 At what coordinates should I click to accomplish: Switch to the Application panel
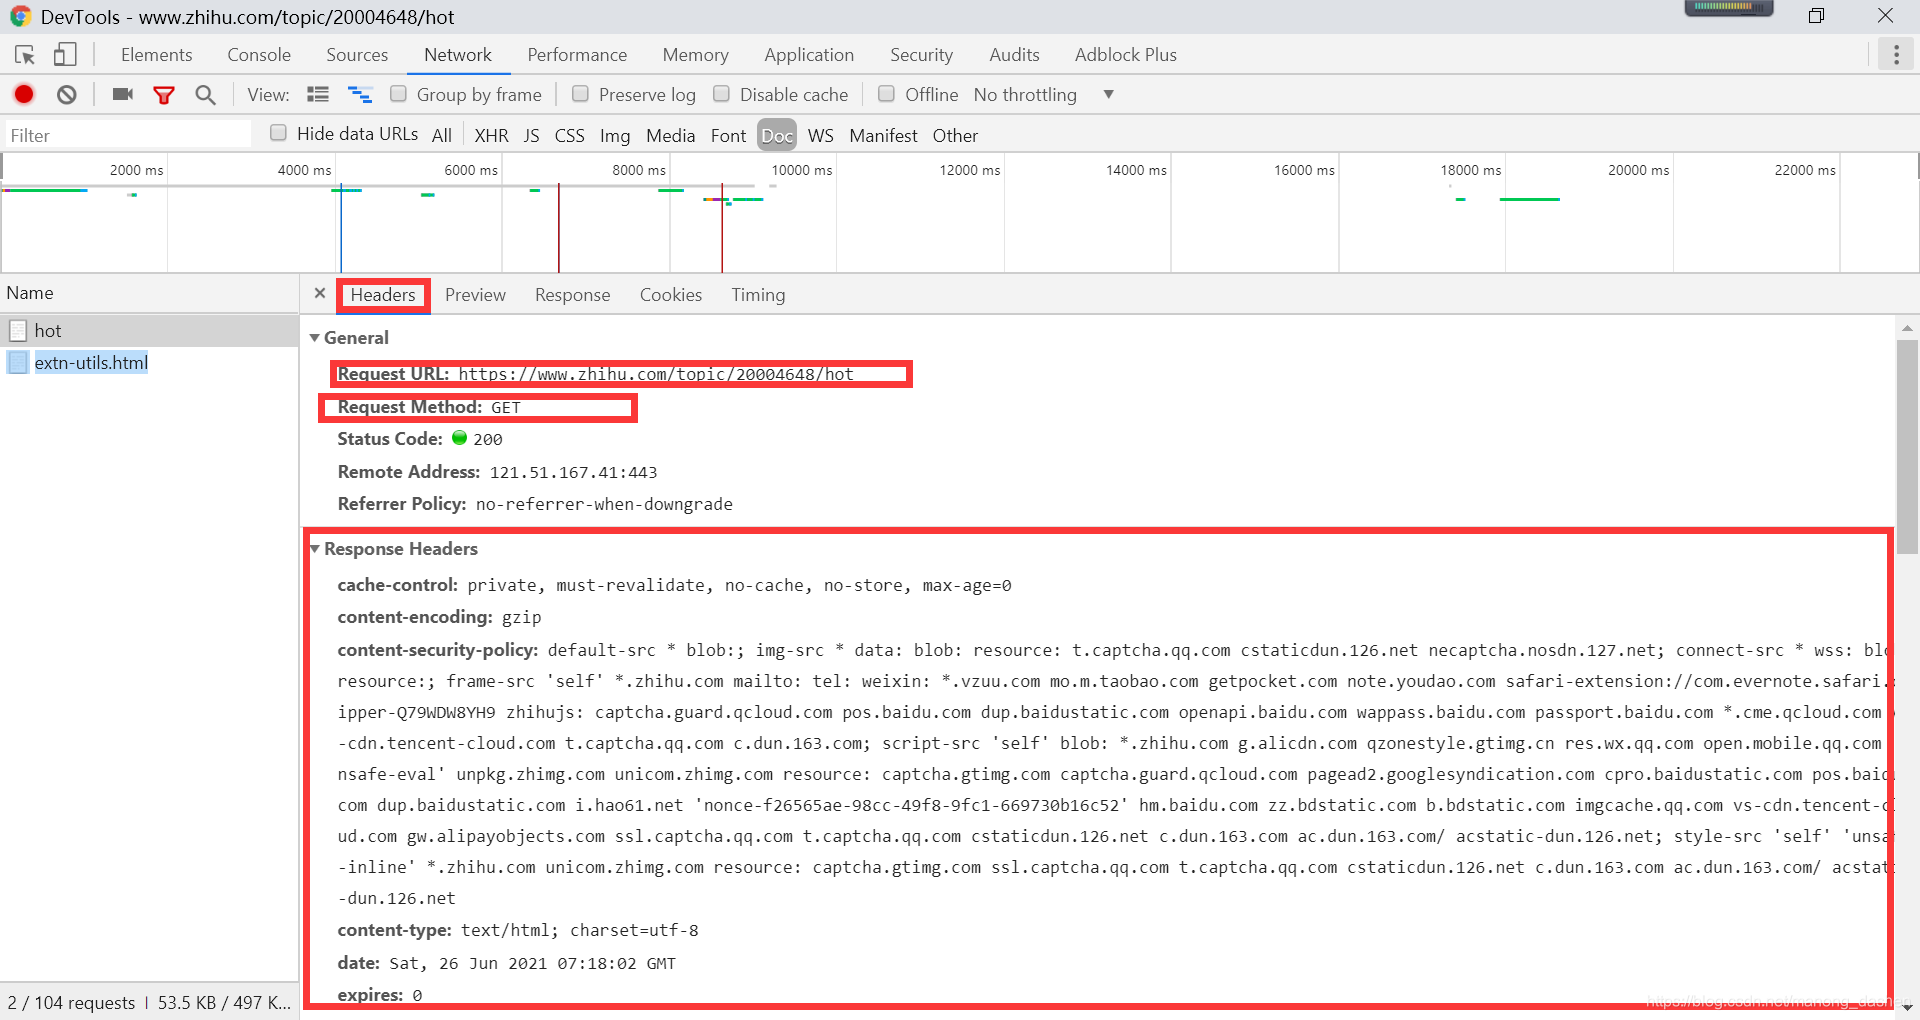pos(809,55)
